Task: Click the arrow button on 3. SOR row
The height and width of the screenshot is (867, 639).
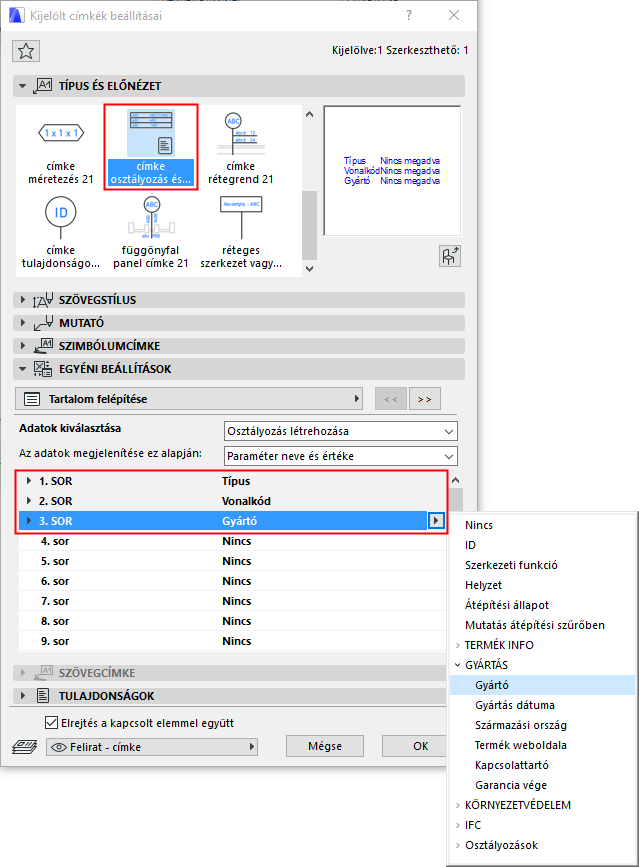Action: [436, 521]
